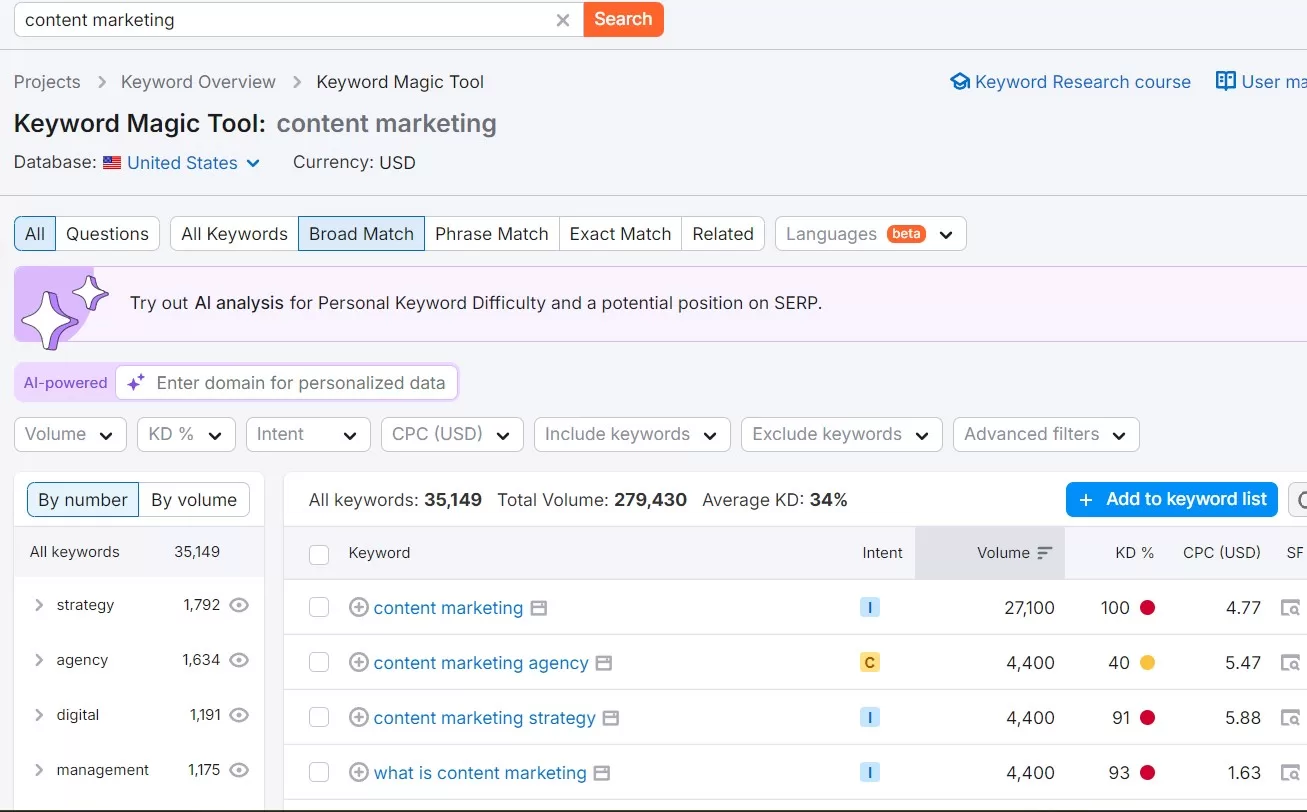Toggle eye icon for management group

pyautogui.click(x=239, y=770)
